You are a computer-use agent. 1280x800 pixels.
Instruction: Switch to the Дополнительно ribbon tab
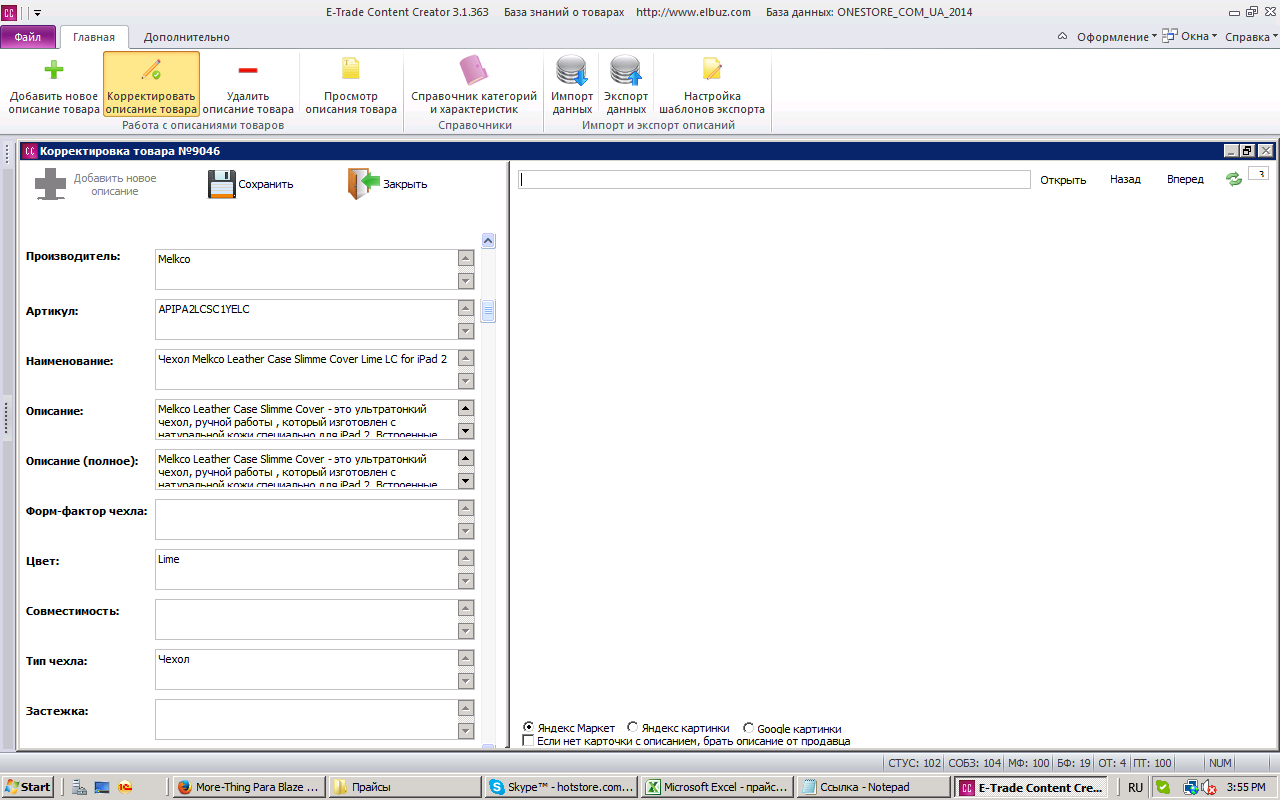tap(187, 37)
